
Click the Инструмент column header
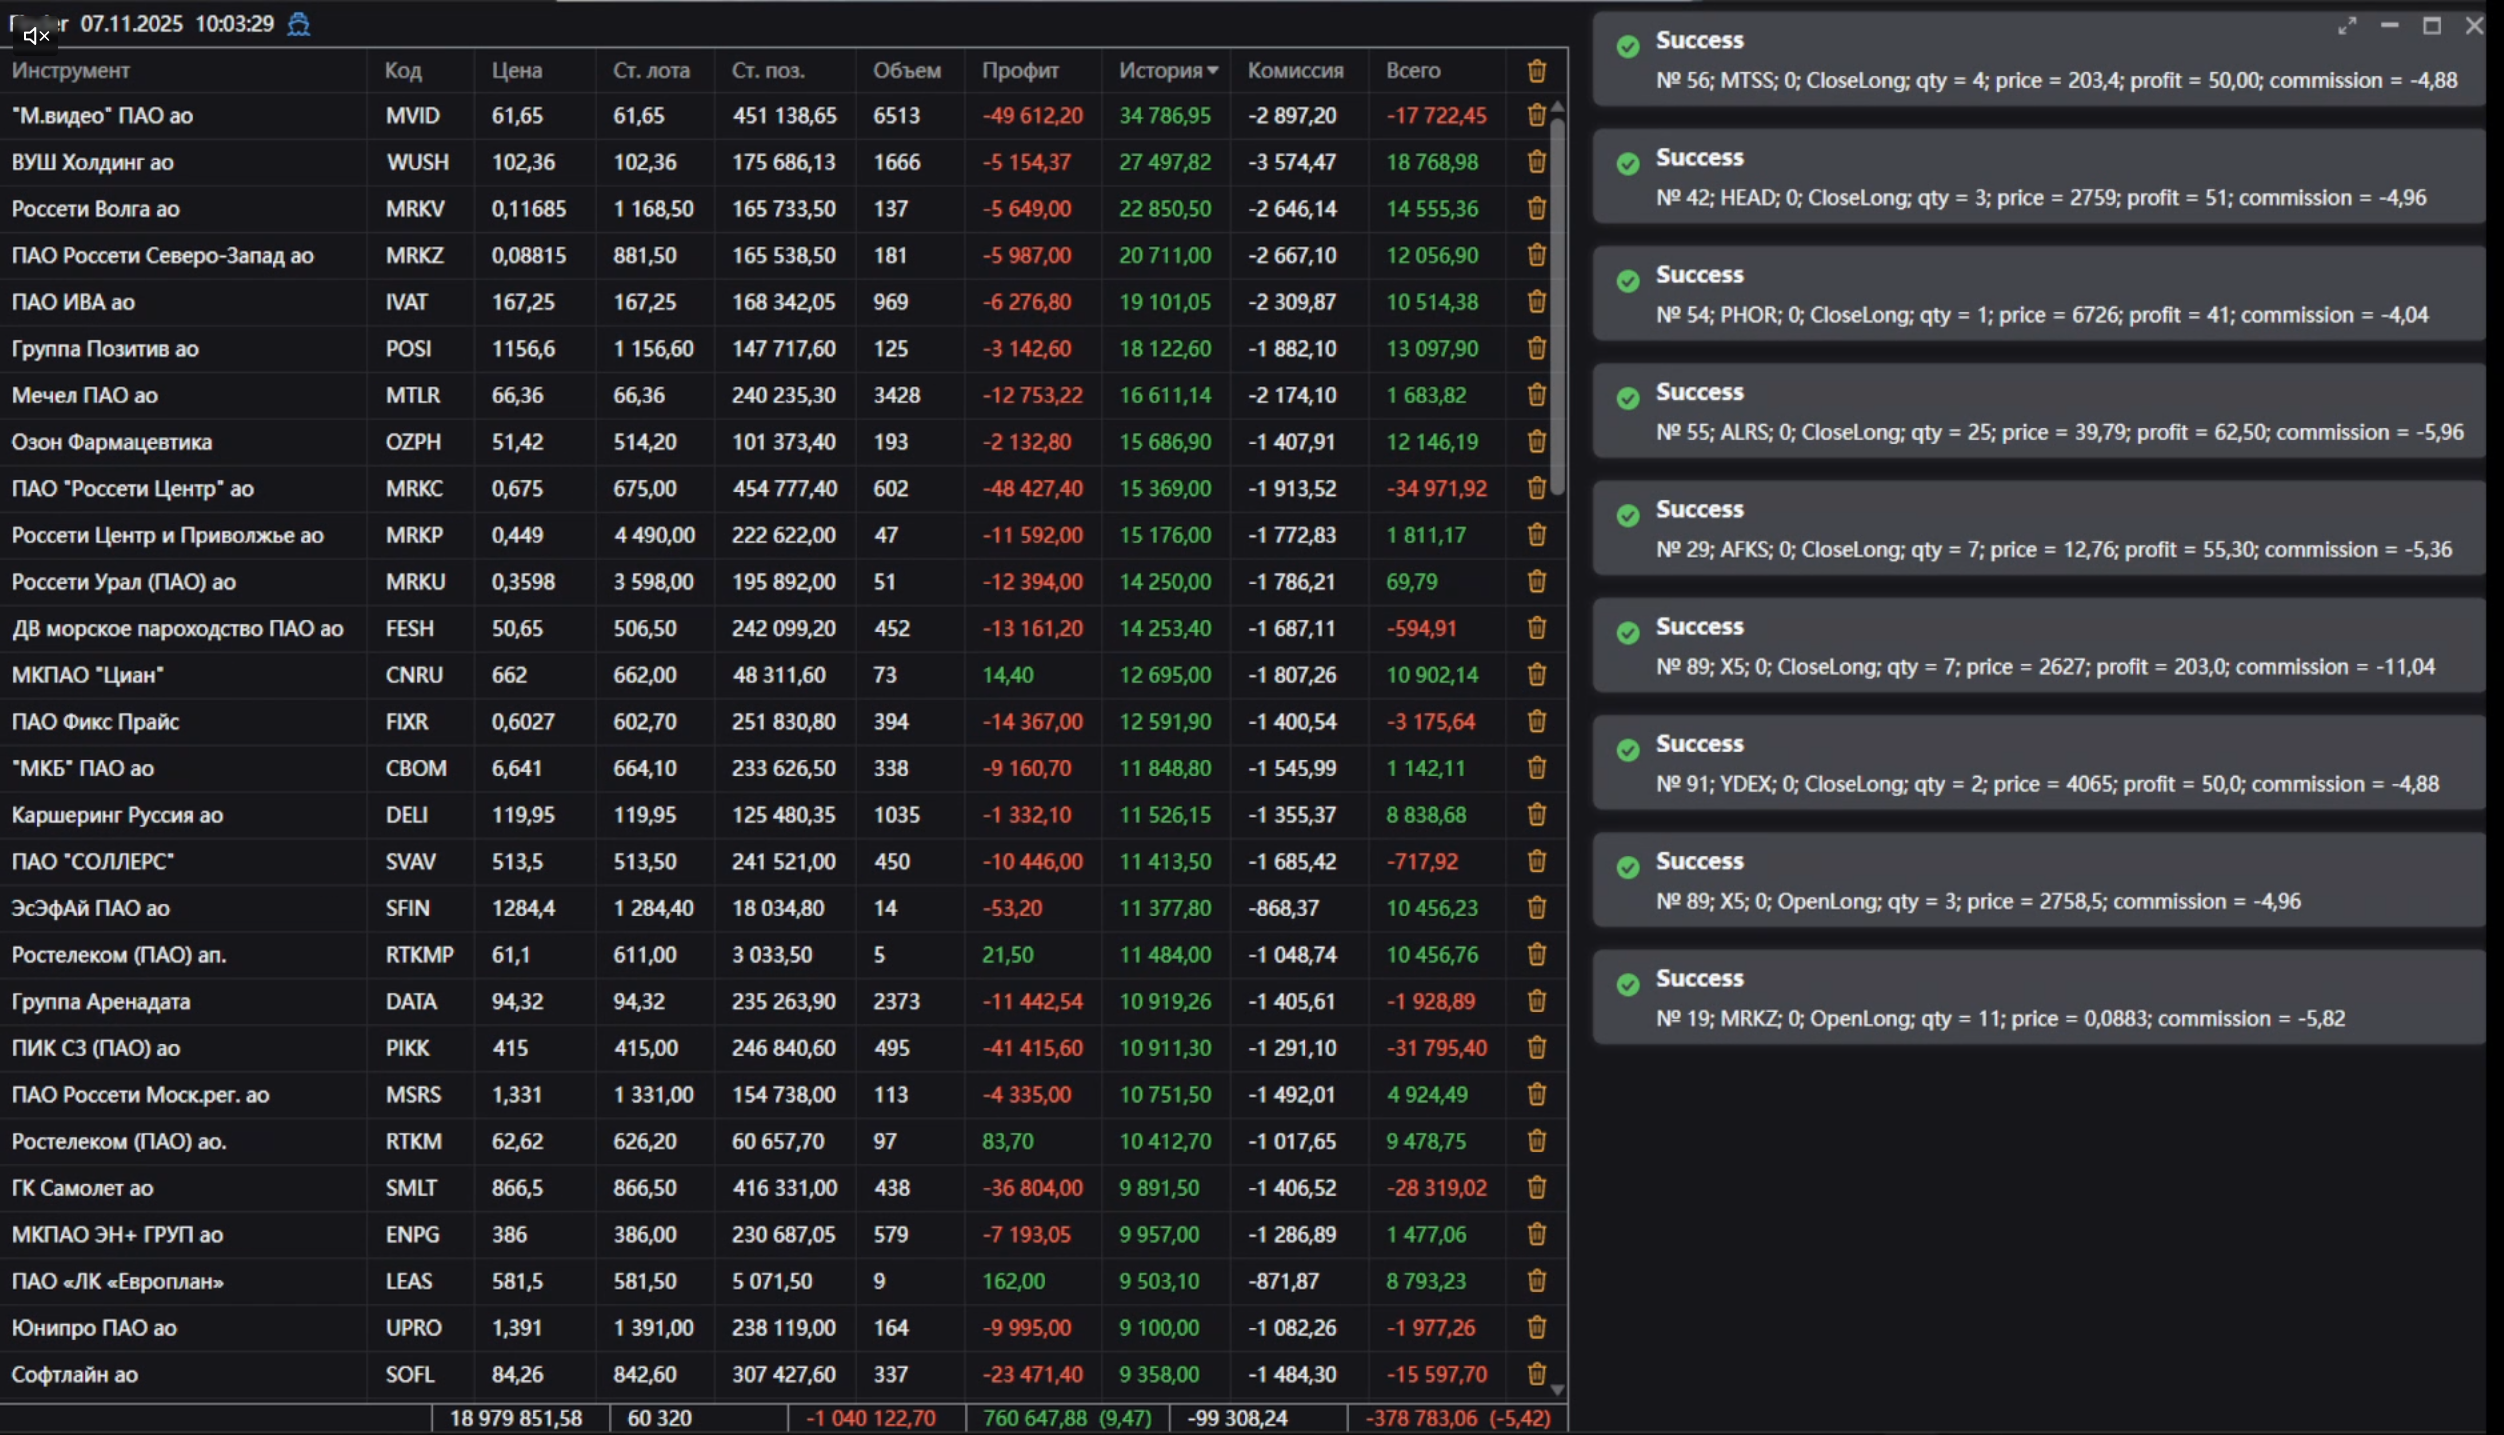[71, 70]
